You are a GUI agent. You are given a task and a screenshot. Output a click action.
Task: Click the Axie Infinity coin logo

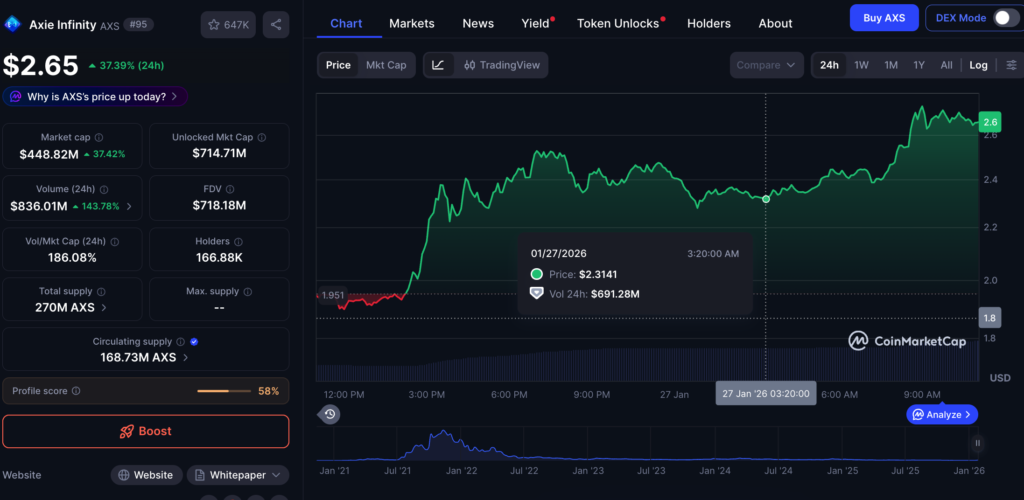(x=13, y=24)
